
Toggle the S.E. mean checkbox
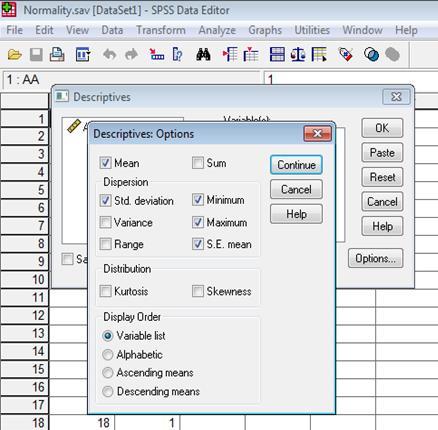pyautogui.click(x=198, y=244)
